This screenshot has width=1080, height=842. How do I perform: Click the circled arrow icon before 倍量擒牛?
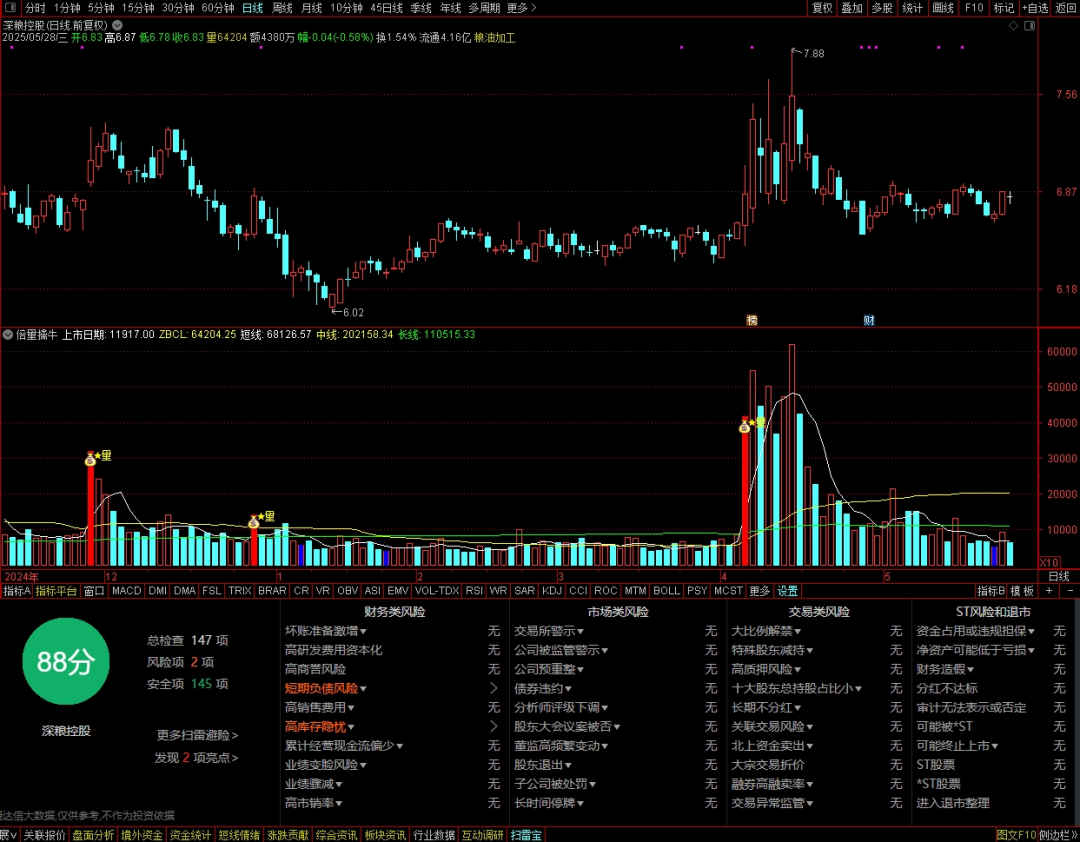pos(8,335)
